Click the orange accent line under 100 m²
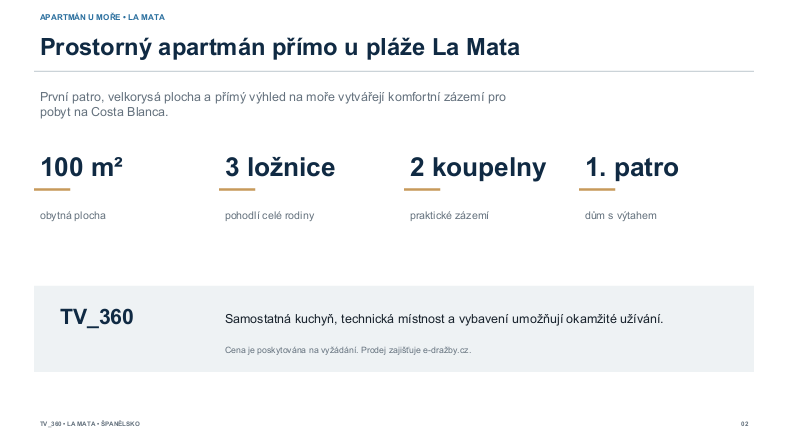 pos(52,189)
